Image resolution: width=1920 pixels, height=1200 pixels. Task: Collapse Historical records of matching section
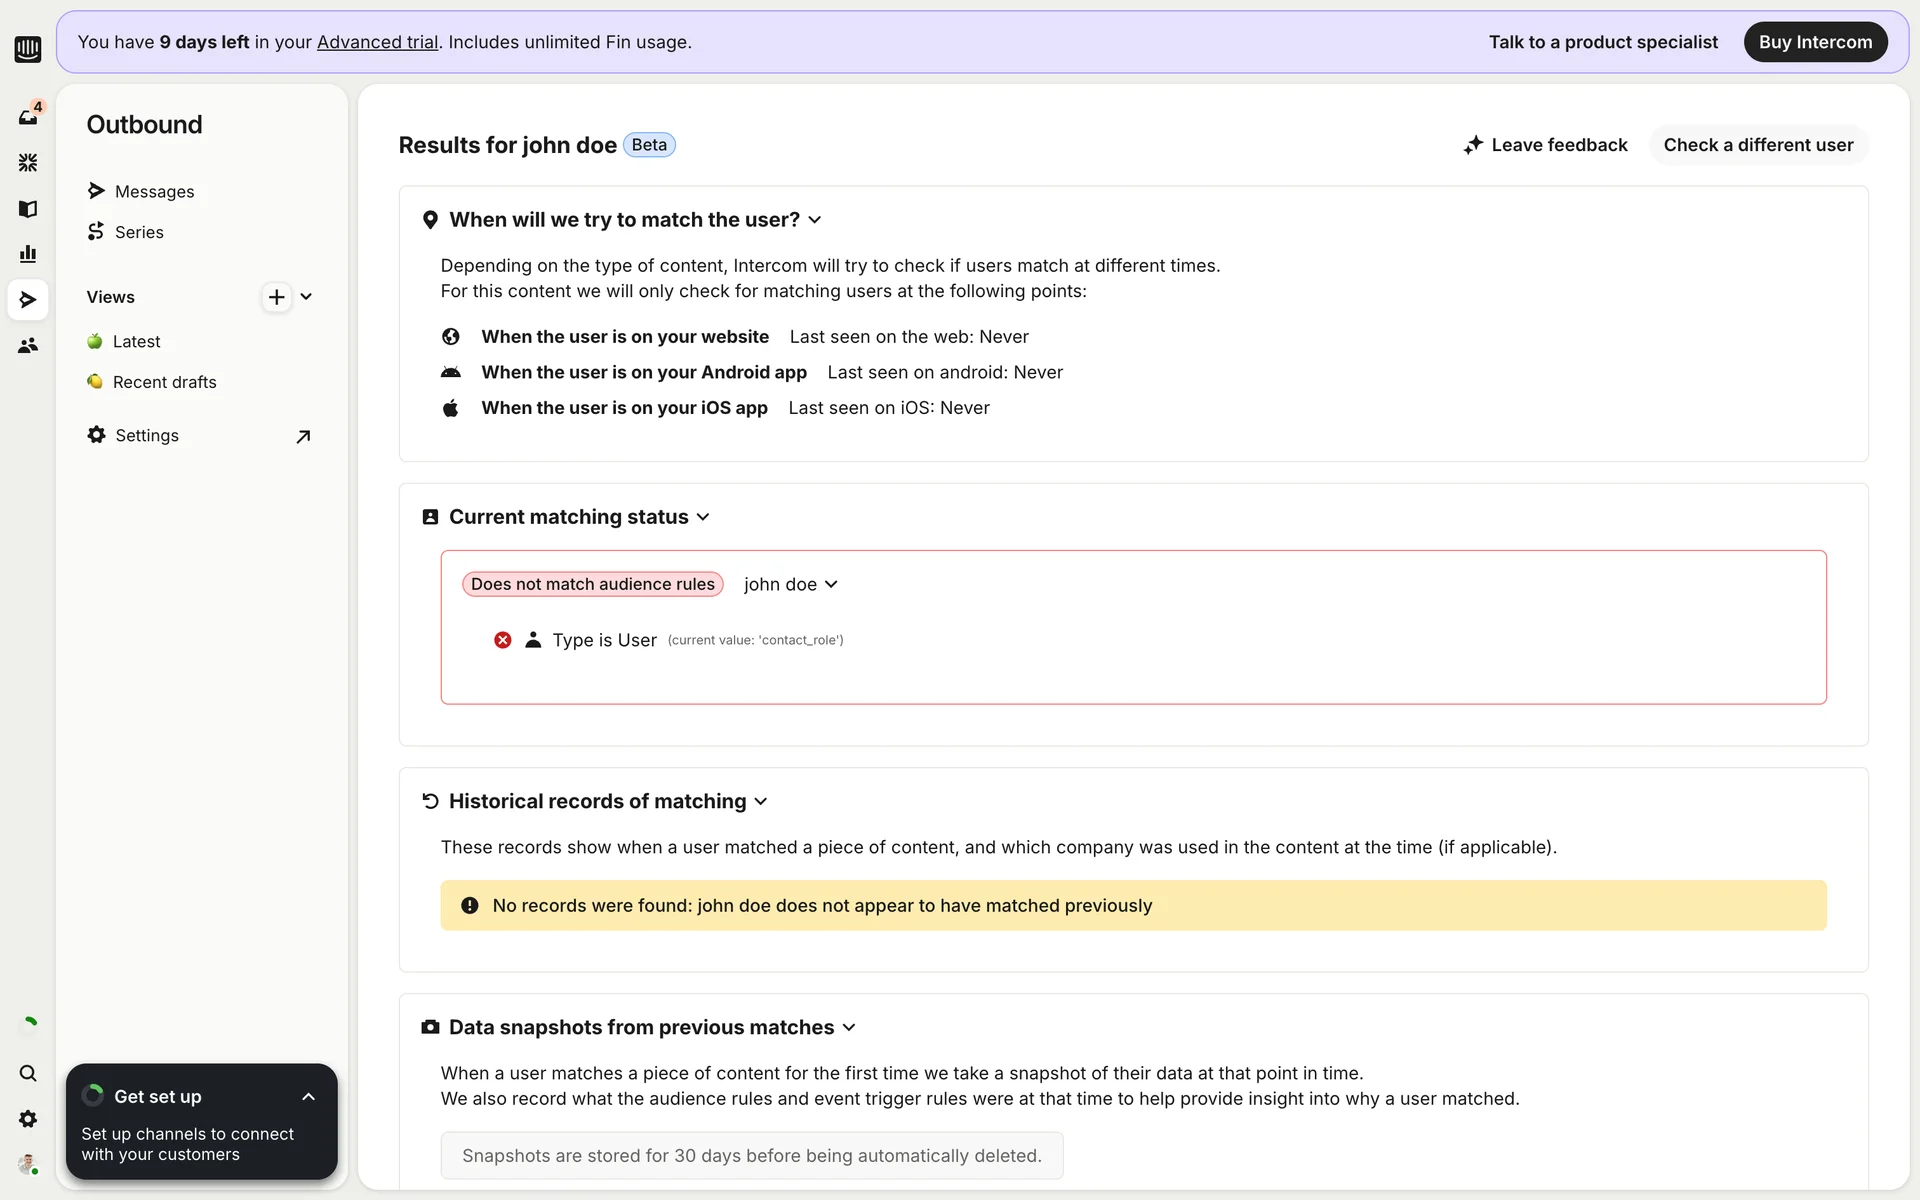click(761, 801)
